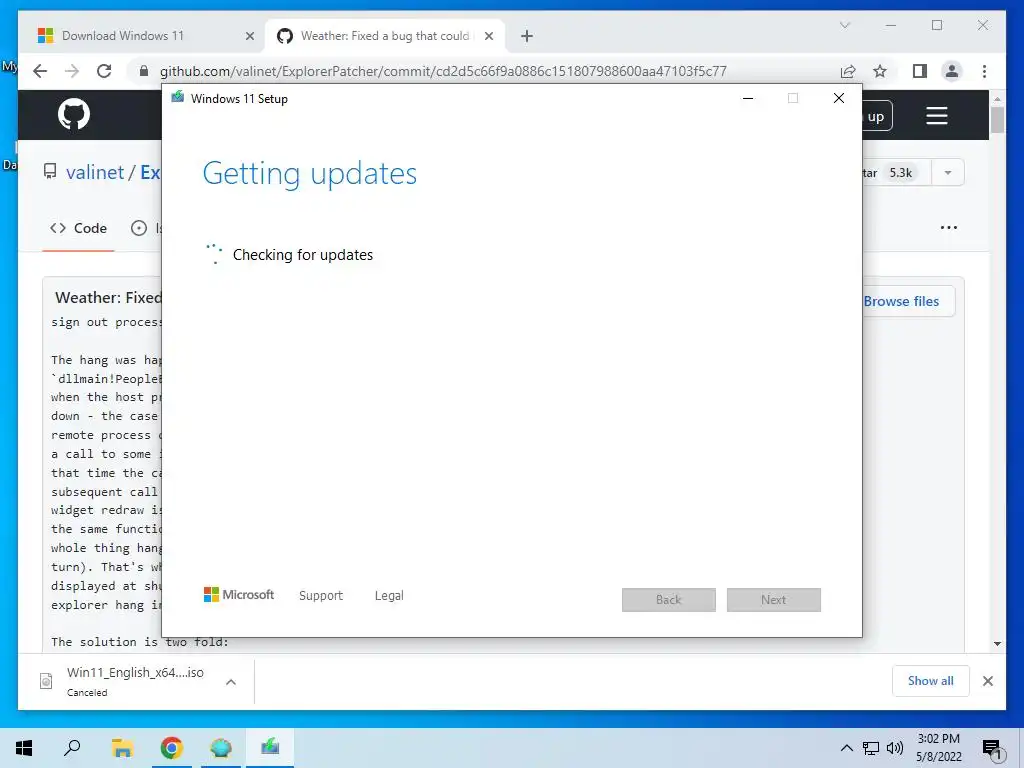Show hidden system tray icons

click(846, 748)
